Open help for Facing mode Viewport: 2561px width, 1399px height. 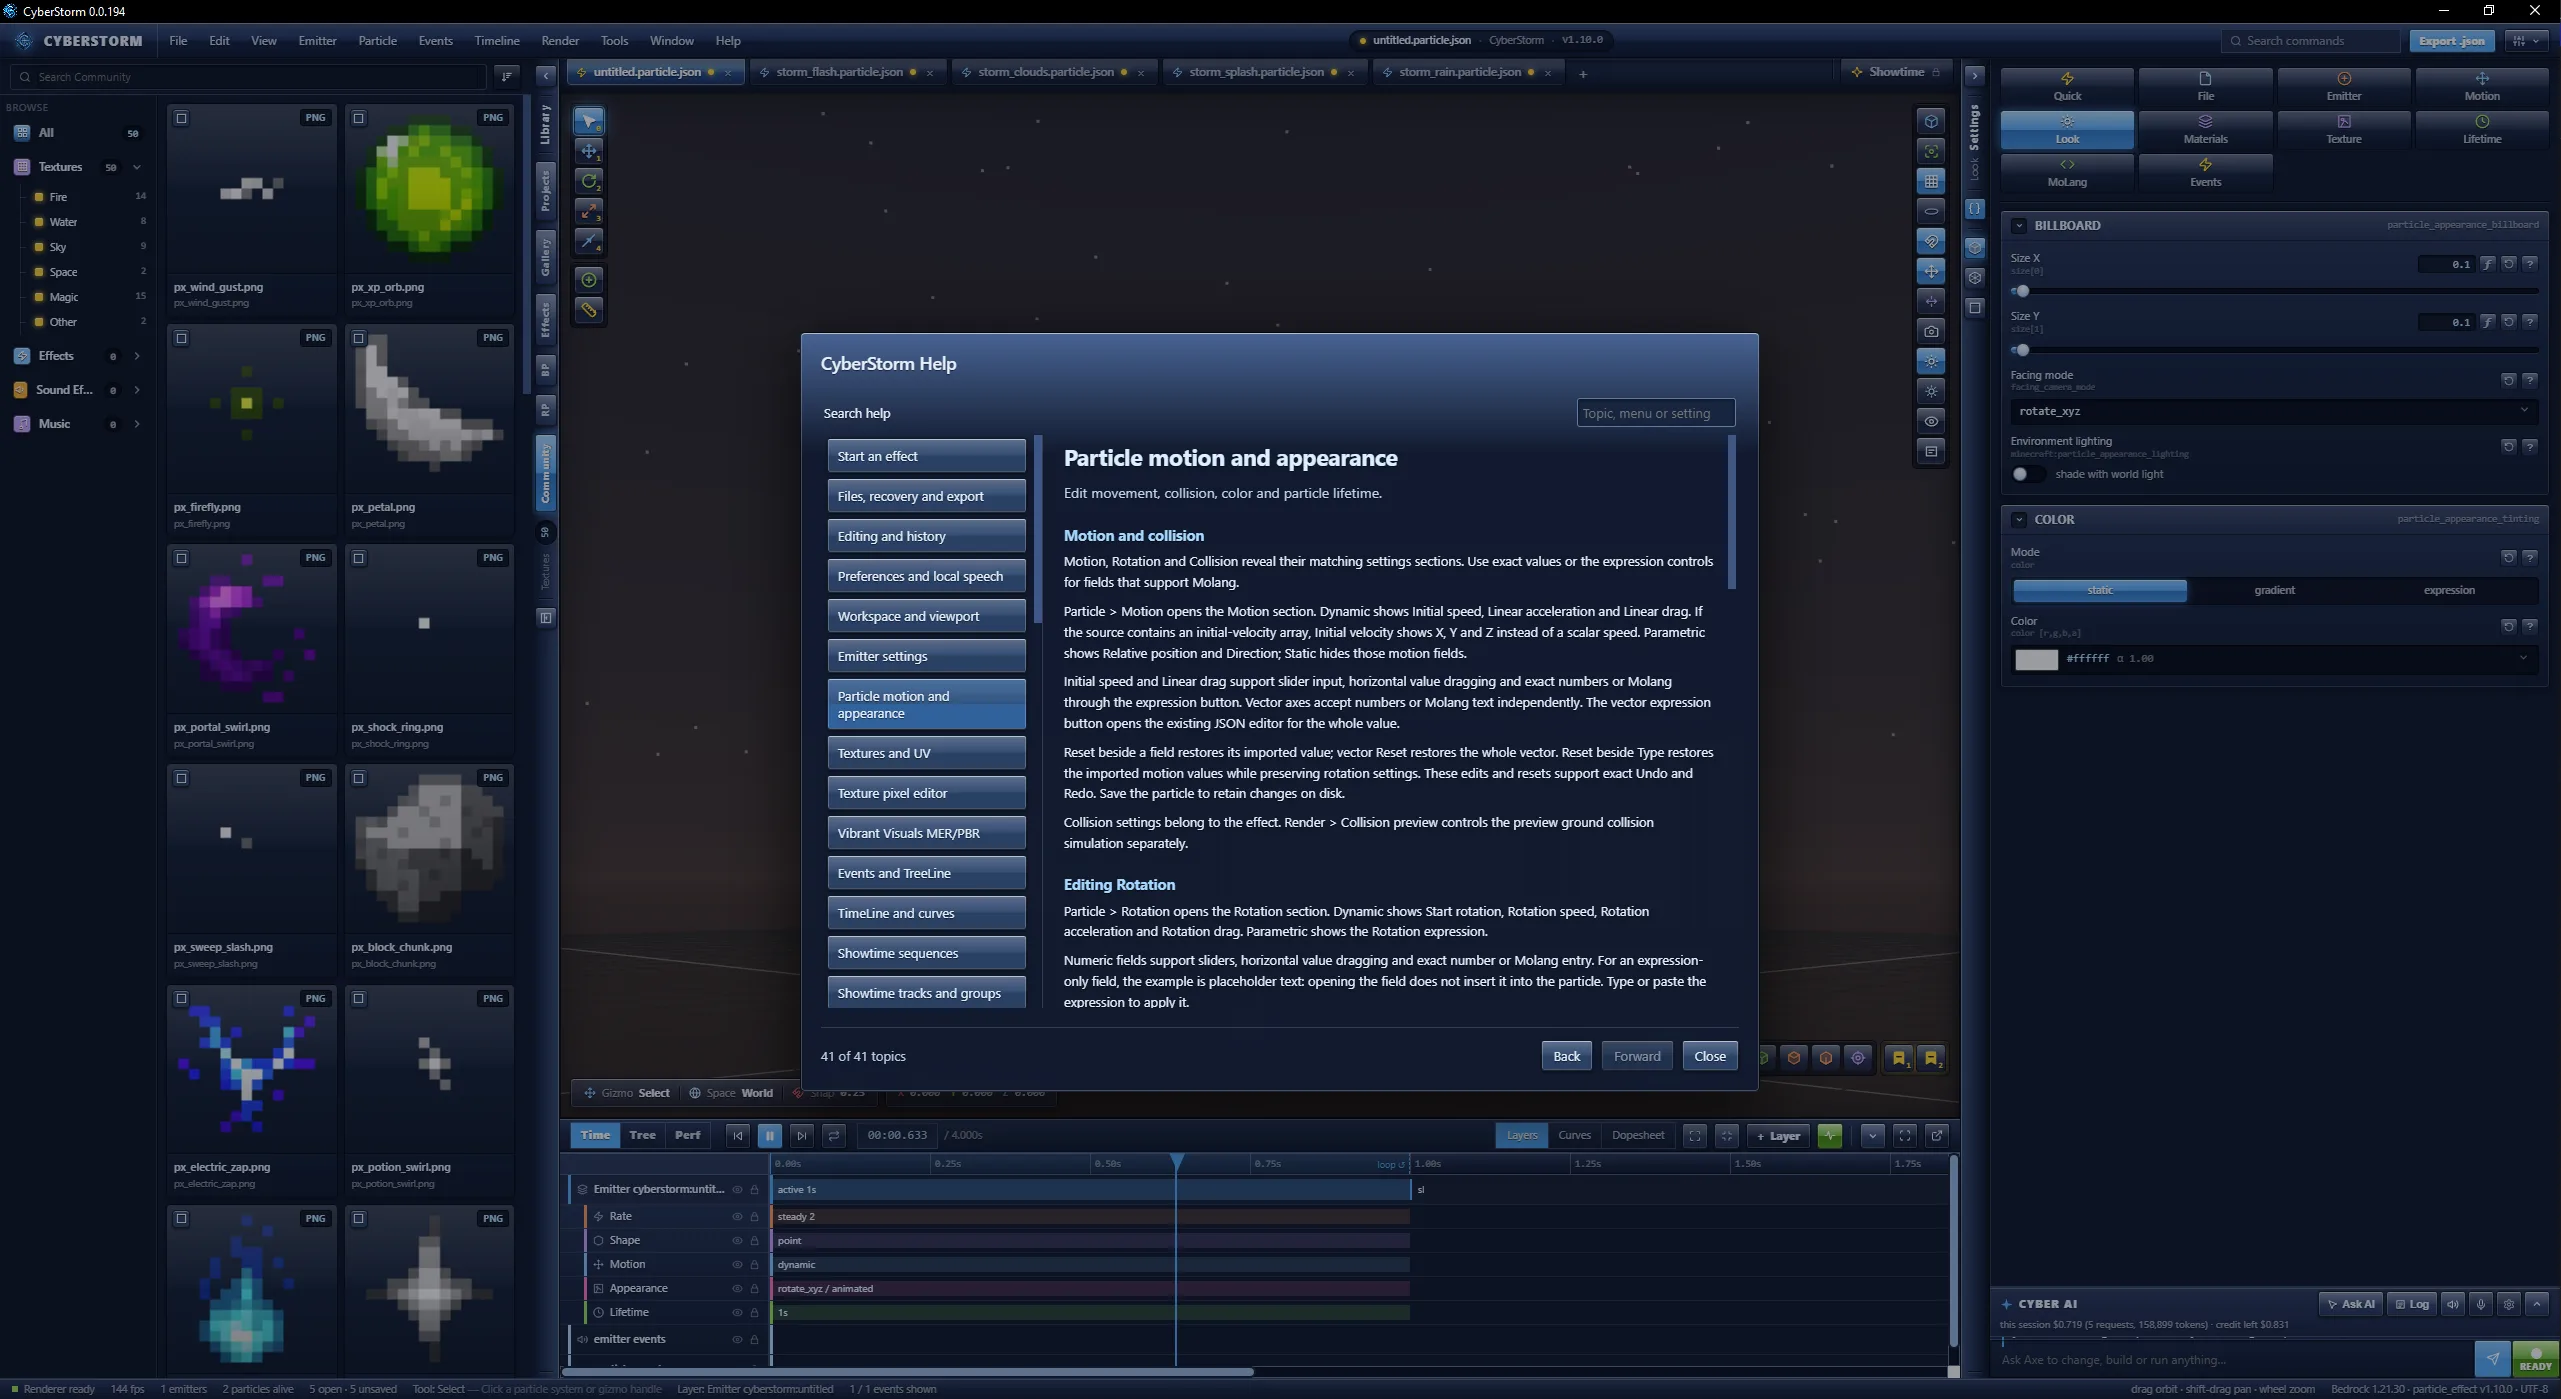tap(2529, 380)
